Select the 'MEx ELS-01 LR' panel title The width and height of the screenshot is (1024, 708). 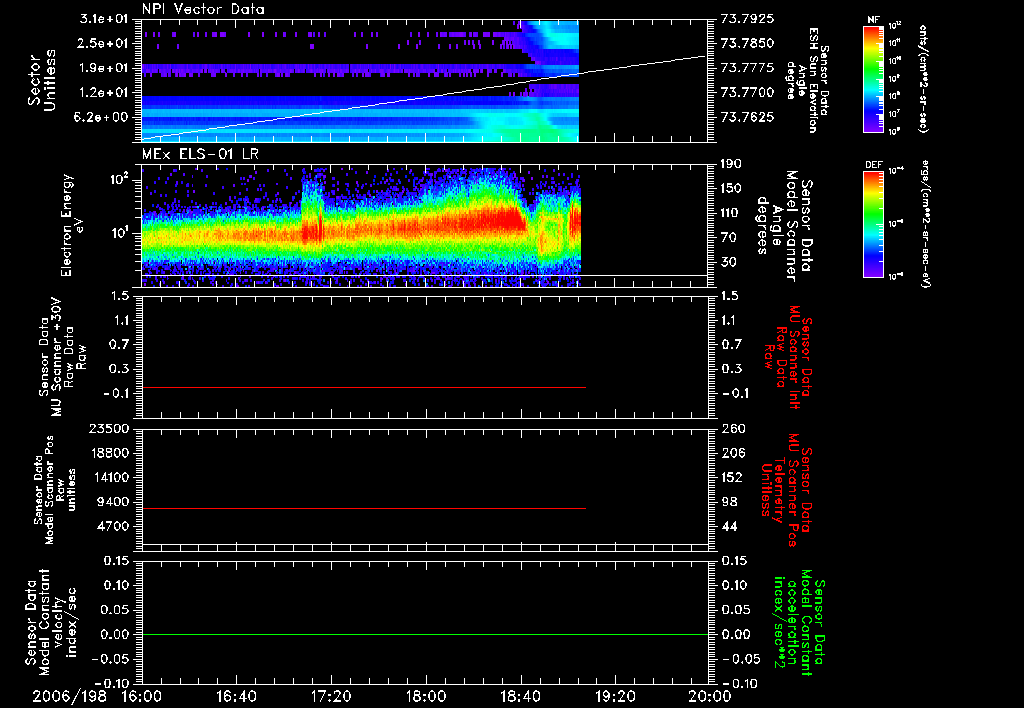coord(200,154)
